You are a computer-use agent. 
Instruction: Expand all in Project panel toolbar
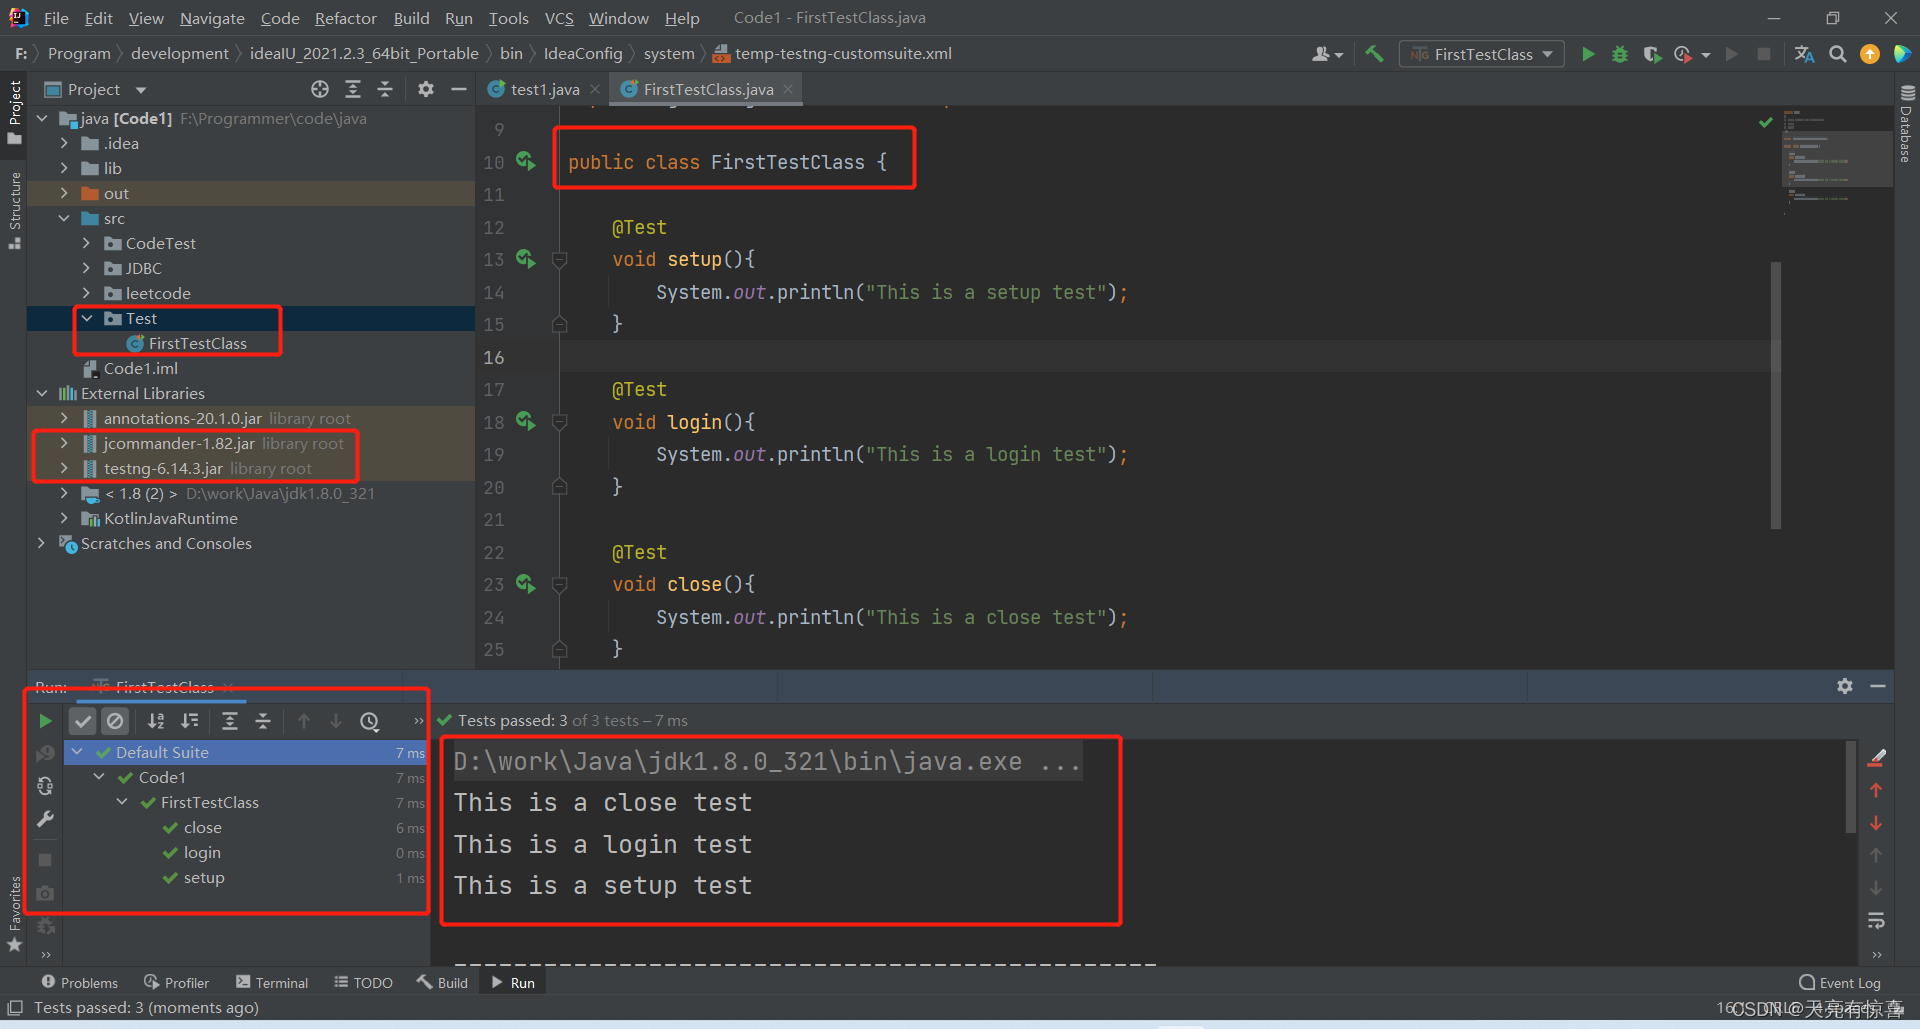point(353,89)
